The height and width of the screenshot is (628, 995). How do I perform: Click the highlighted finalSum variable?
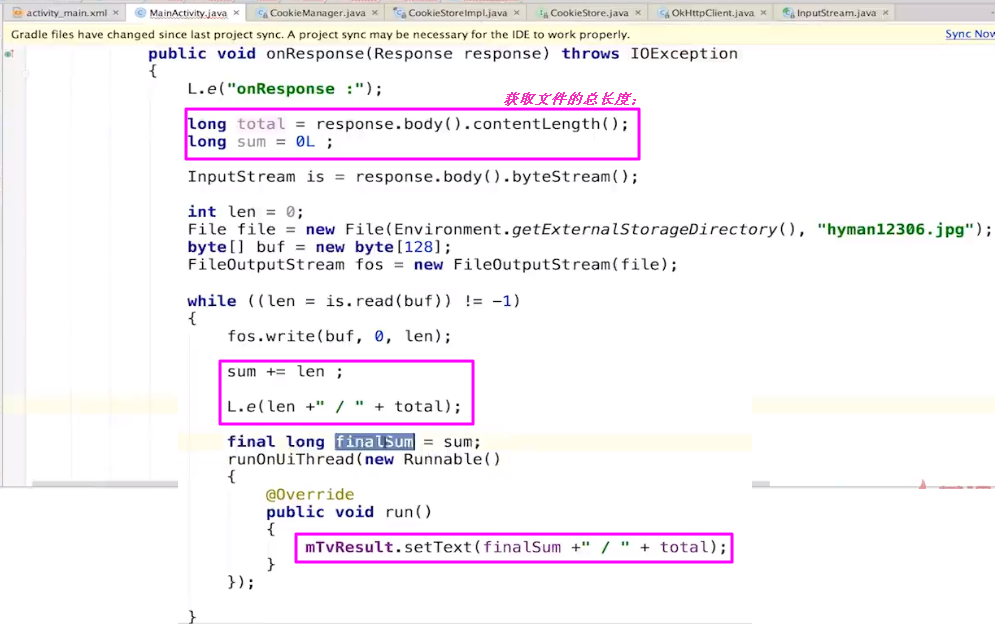[x=375, y=442]
